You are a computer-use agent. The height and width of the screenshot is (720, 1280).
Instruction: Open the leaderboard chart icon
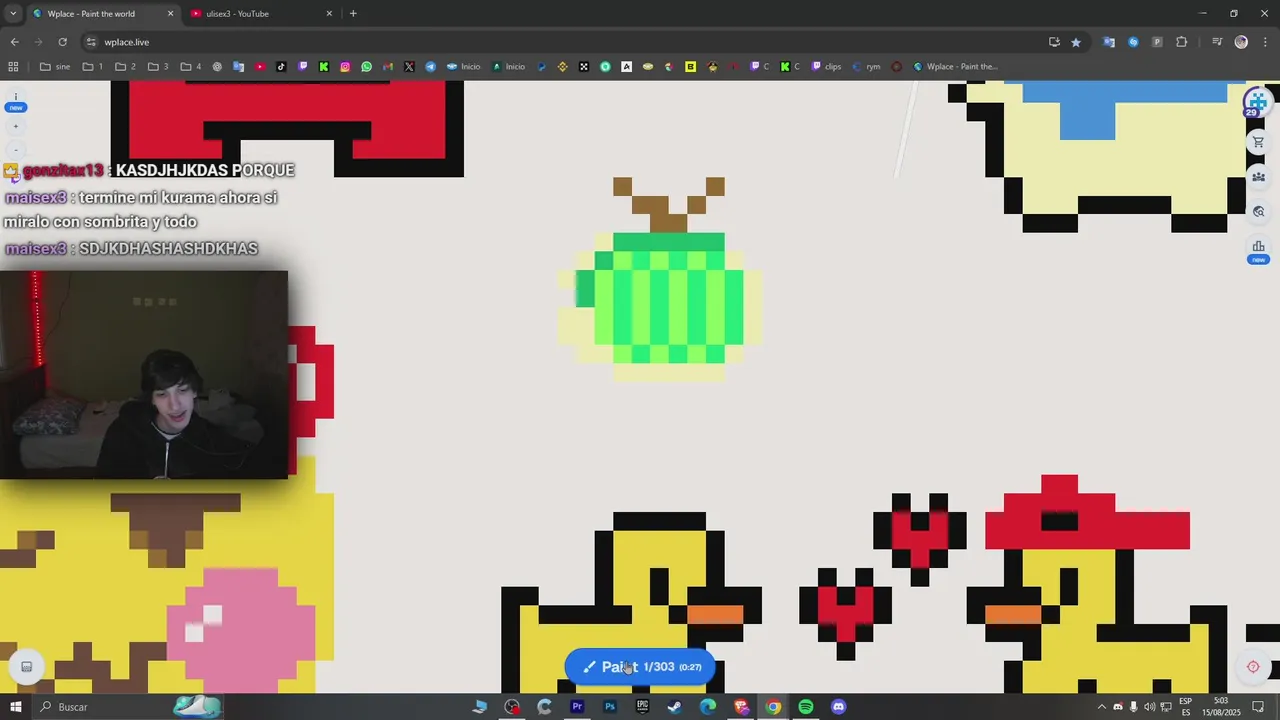point(1258,247)
